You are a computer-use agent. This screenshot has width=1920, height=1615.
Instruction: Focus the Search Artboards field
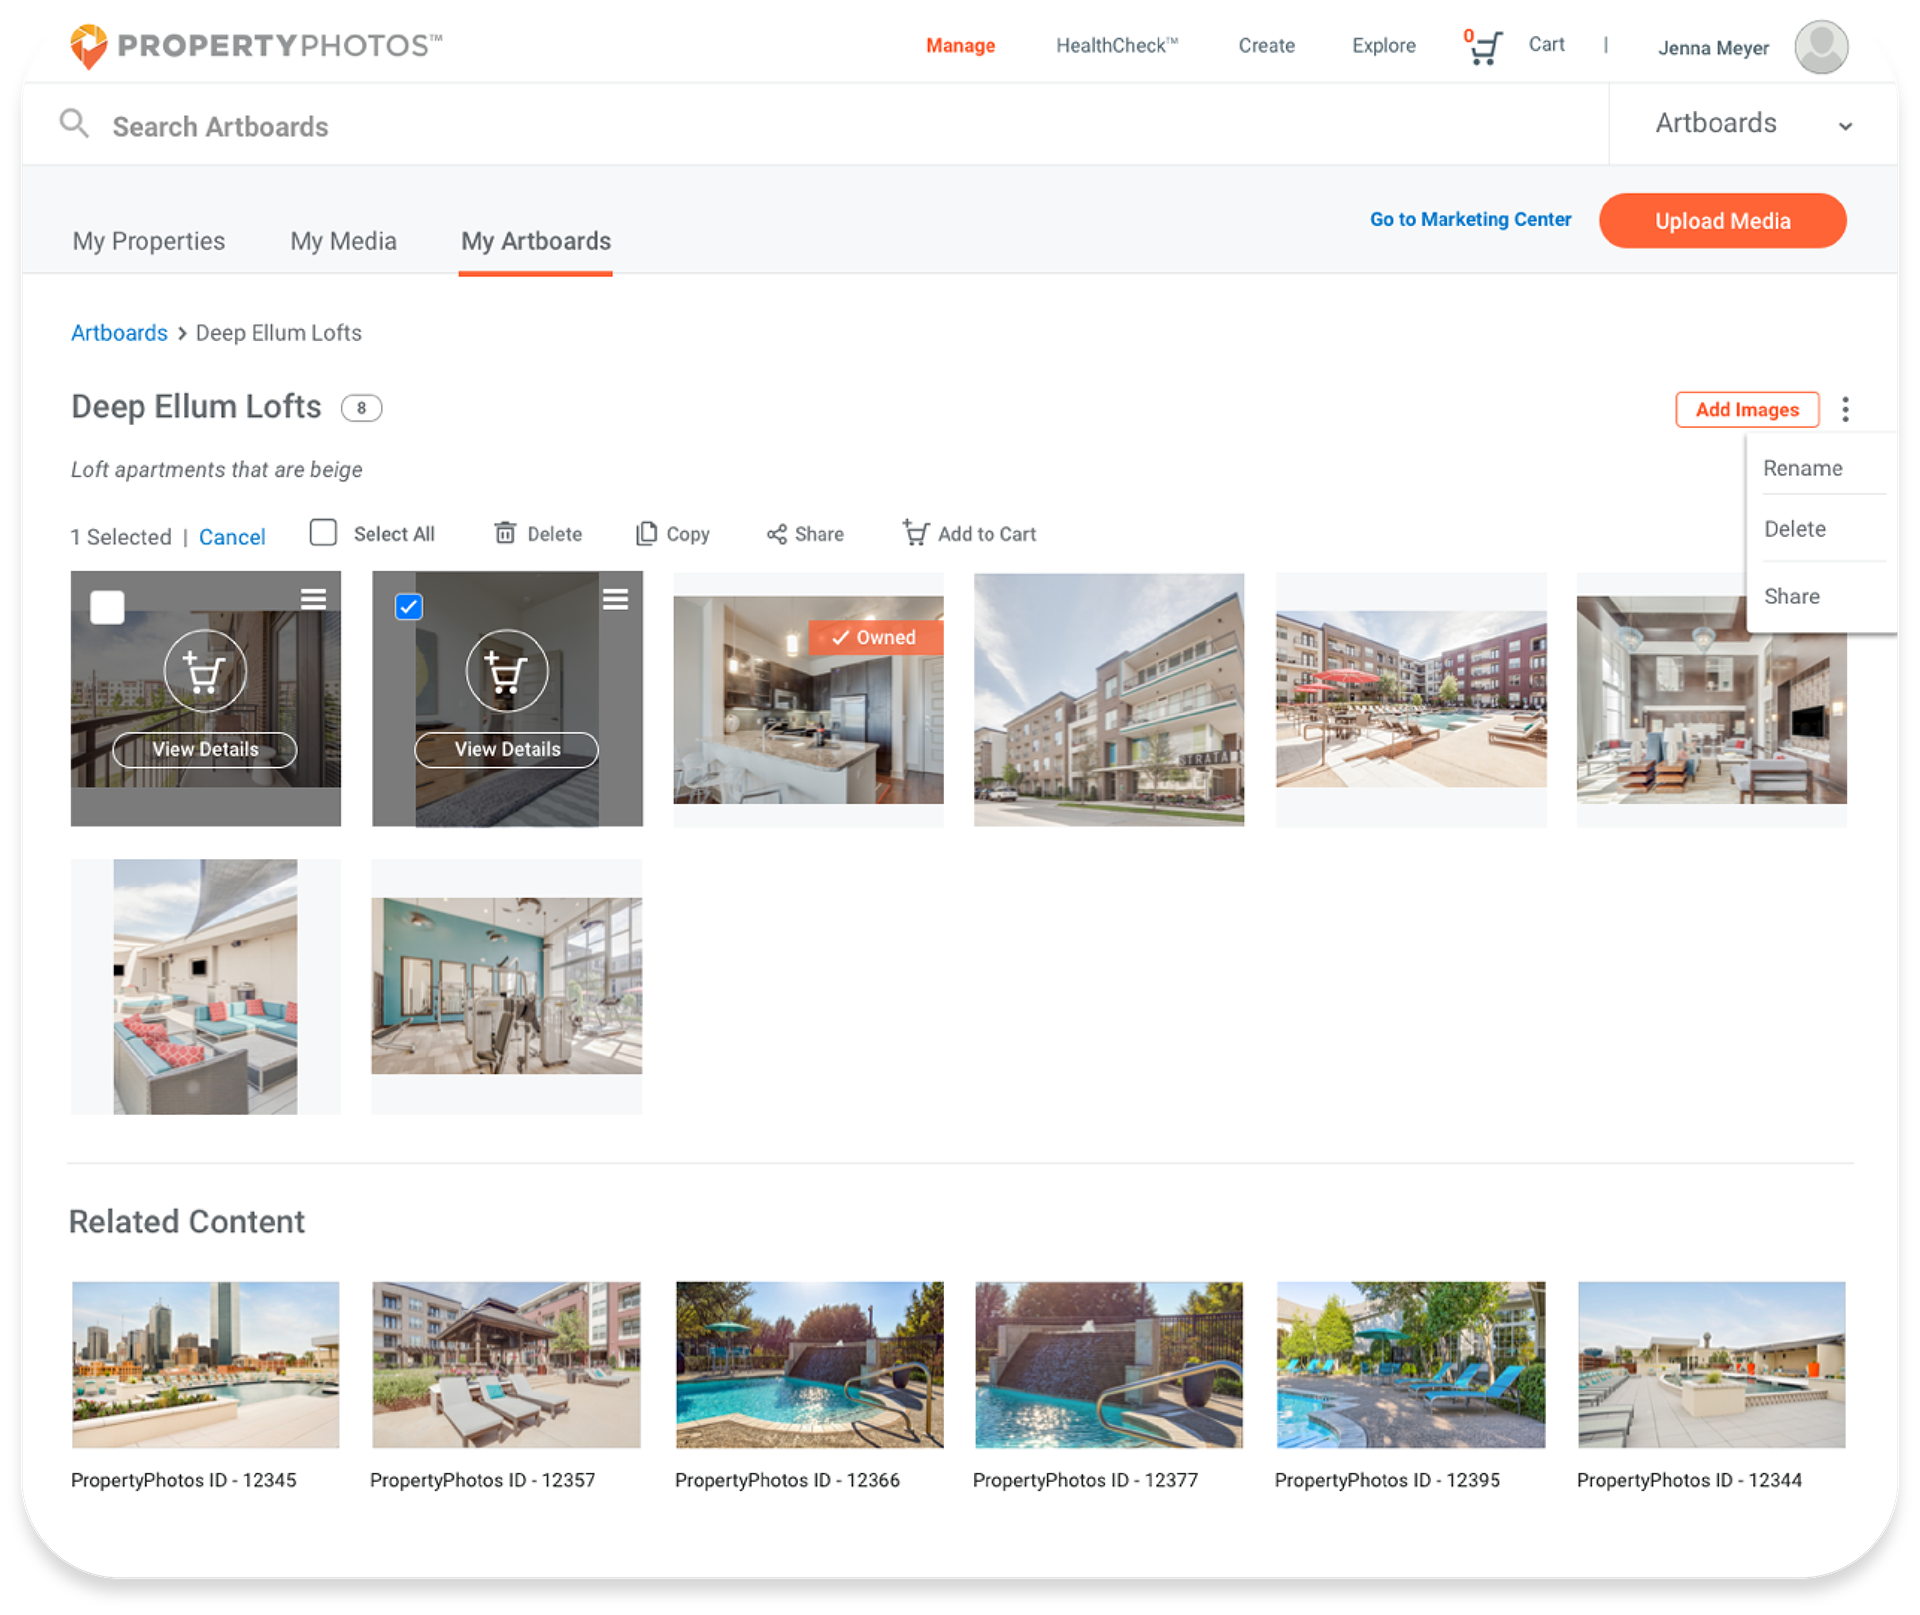click(815, 126)
